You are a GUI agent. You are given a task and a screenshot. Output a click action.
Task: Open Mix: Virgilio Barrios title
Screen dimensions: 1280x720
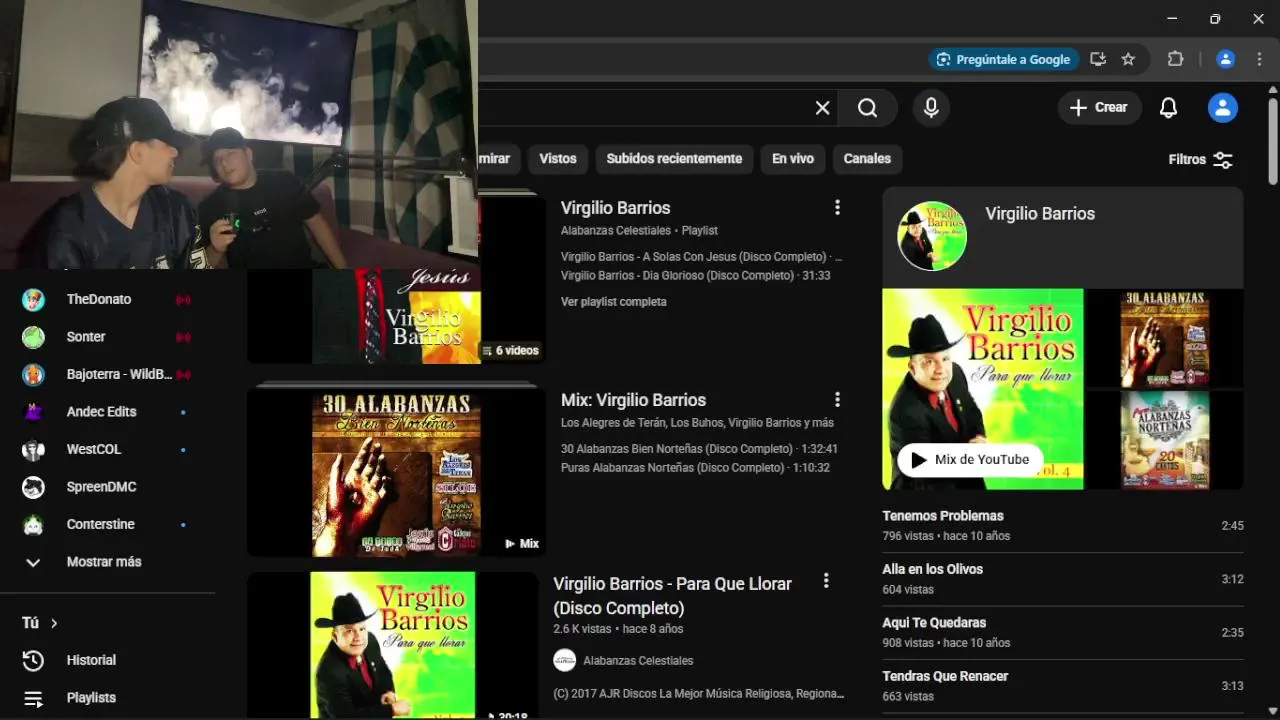(633, 400)
